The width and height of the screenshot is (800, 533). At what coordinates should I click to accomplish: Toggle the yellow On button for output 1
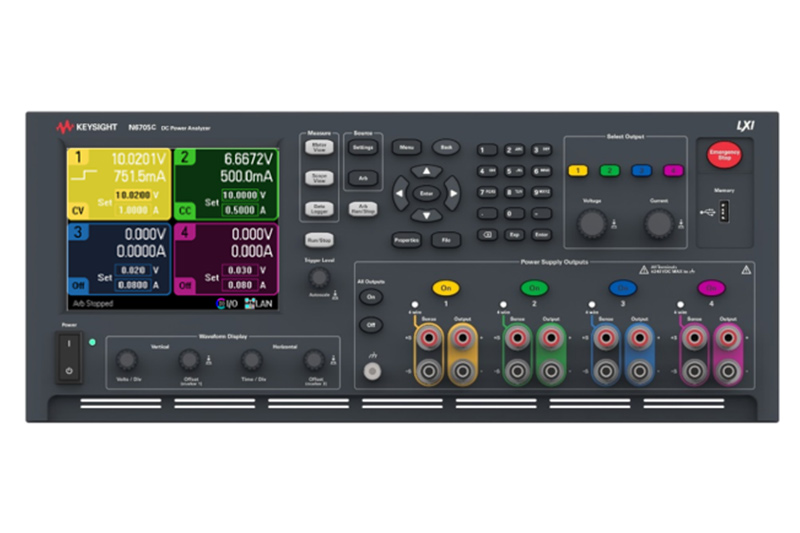pyautogui.click(x=445, y=287)
